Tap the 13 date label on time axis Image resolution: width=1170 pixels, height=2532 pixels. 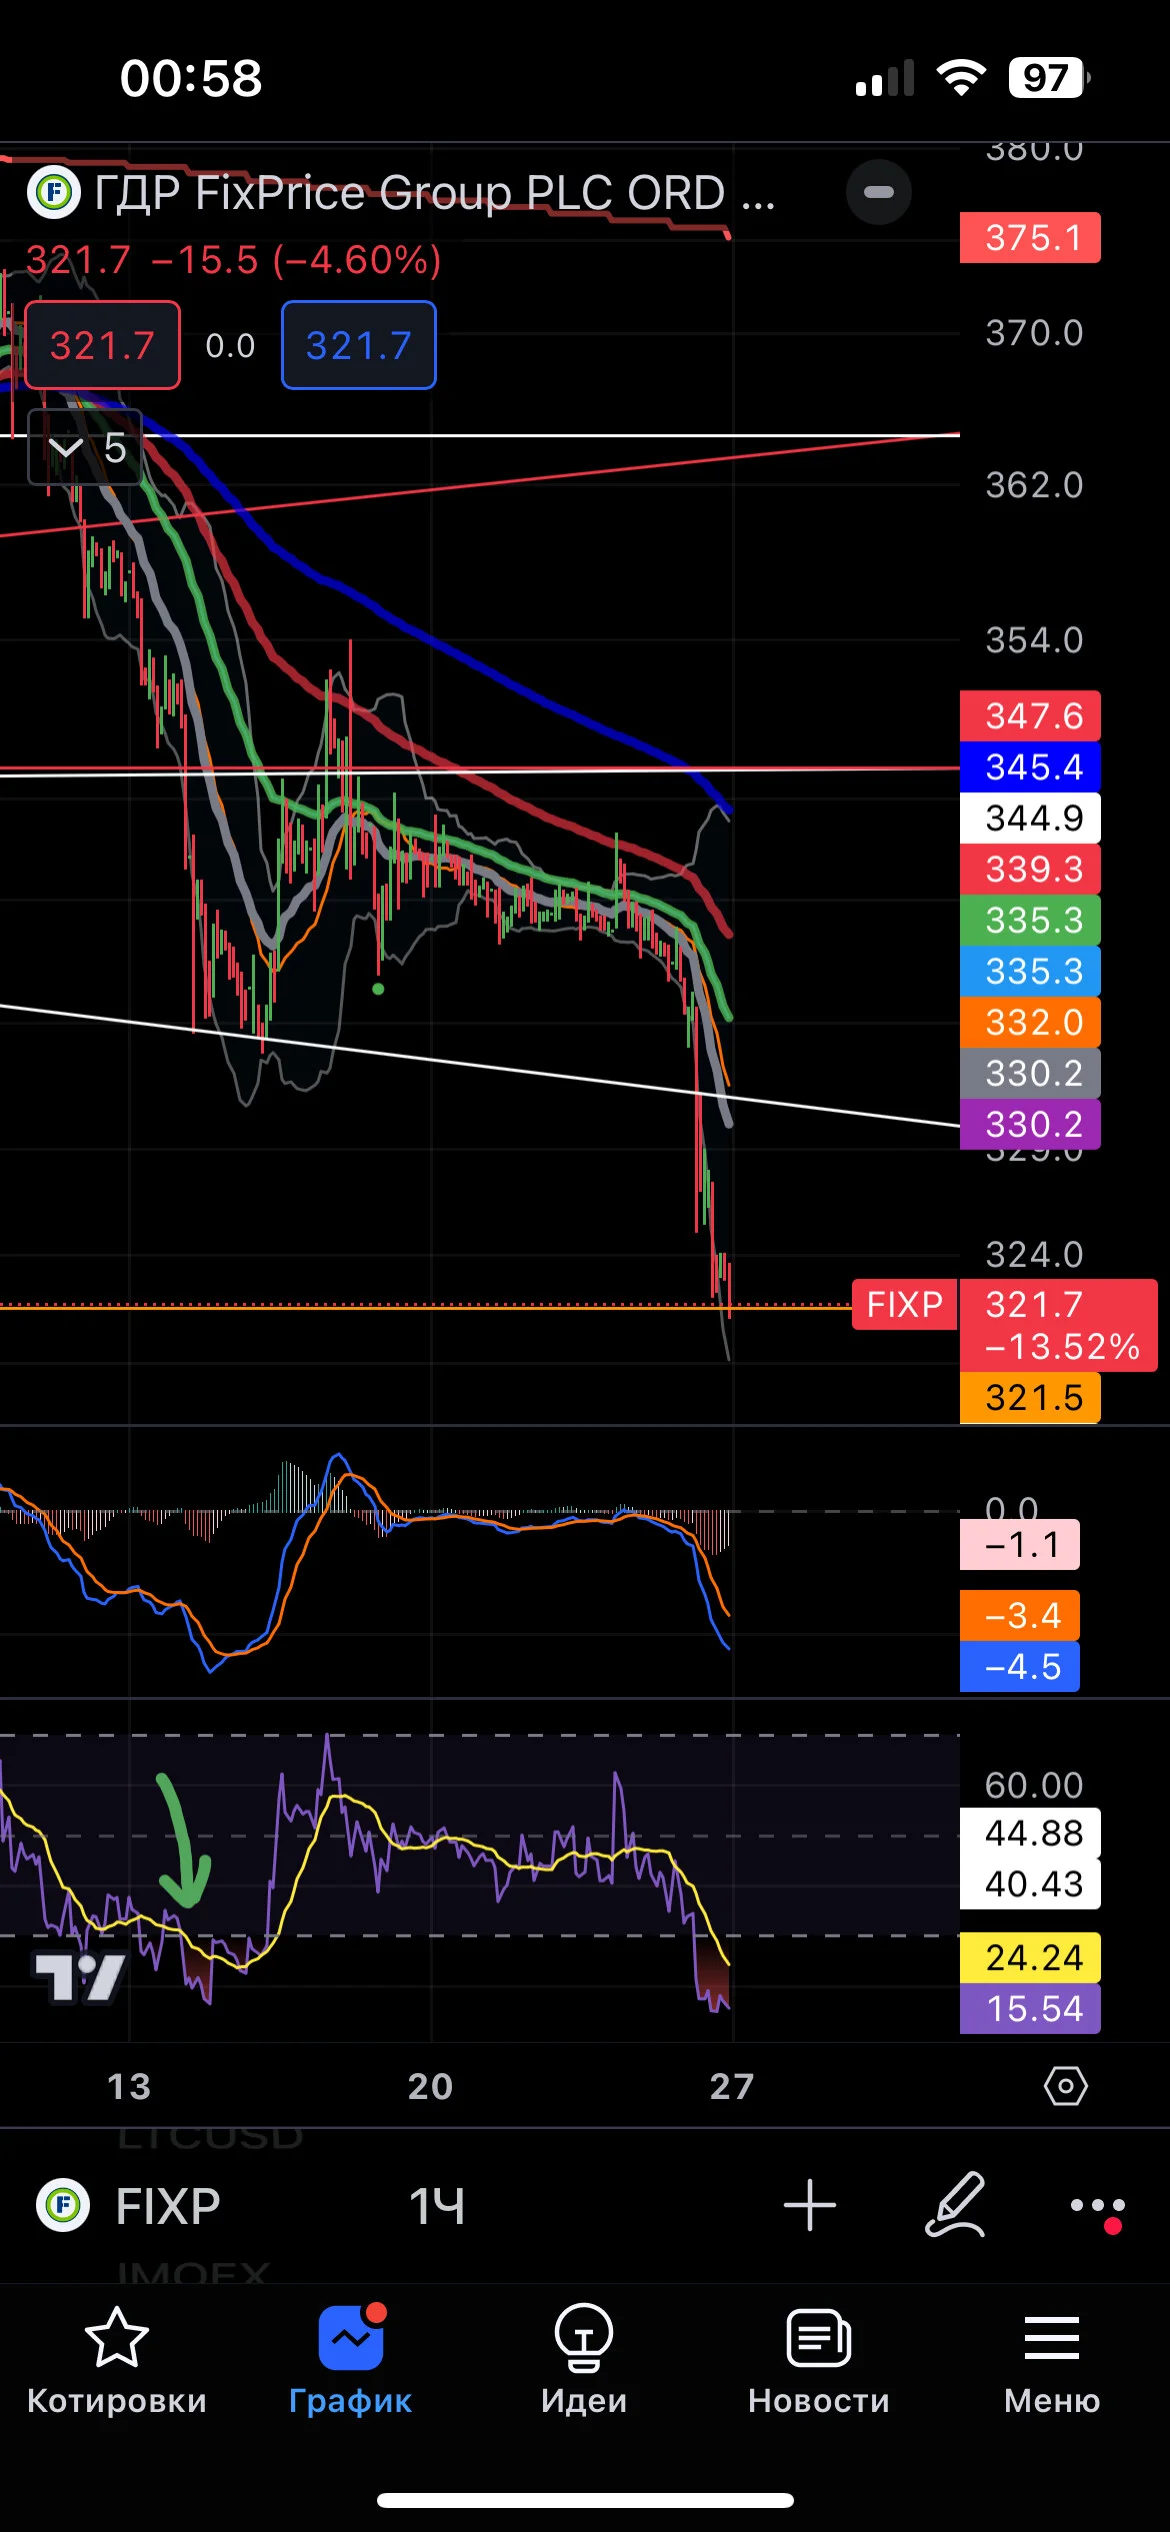[x=129, y=2086]
